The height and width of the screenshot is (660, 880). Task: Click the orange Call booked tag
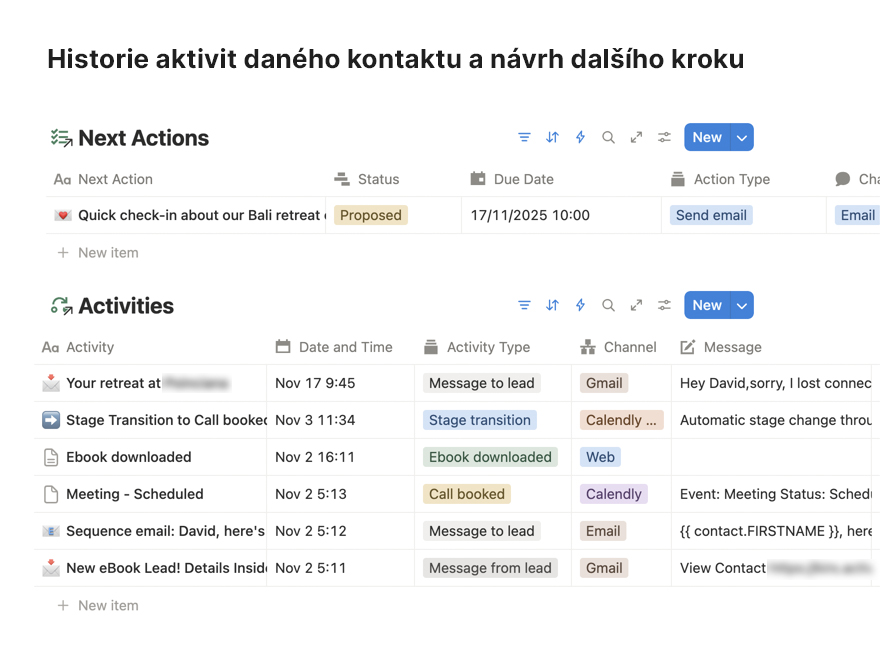[x=466, y=494]
